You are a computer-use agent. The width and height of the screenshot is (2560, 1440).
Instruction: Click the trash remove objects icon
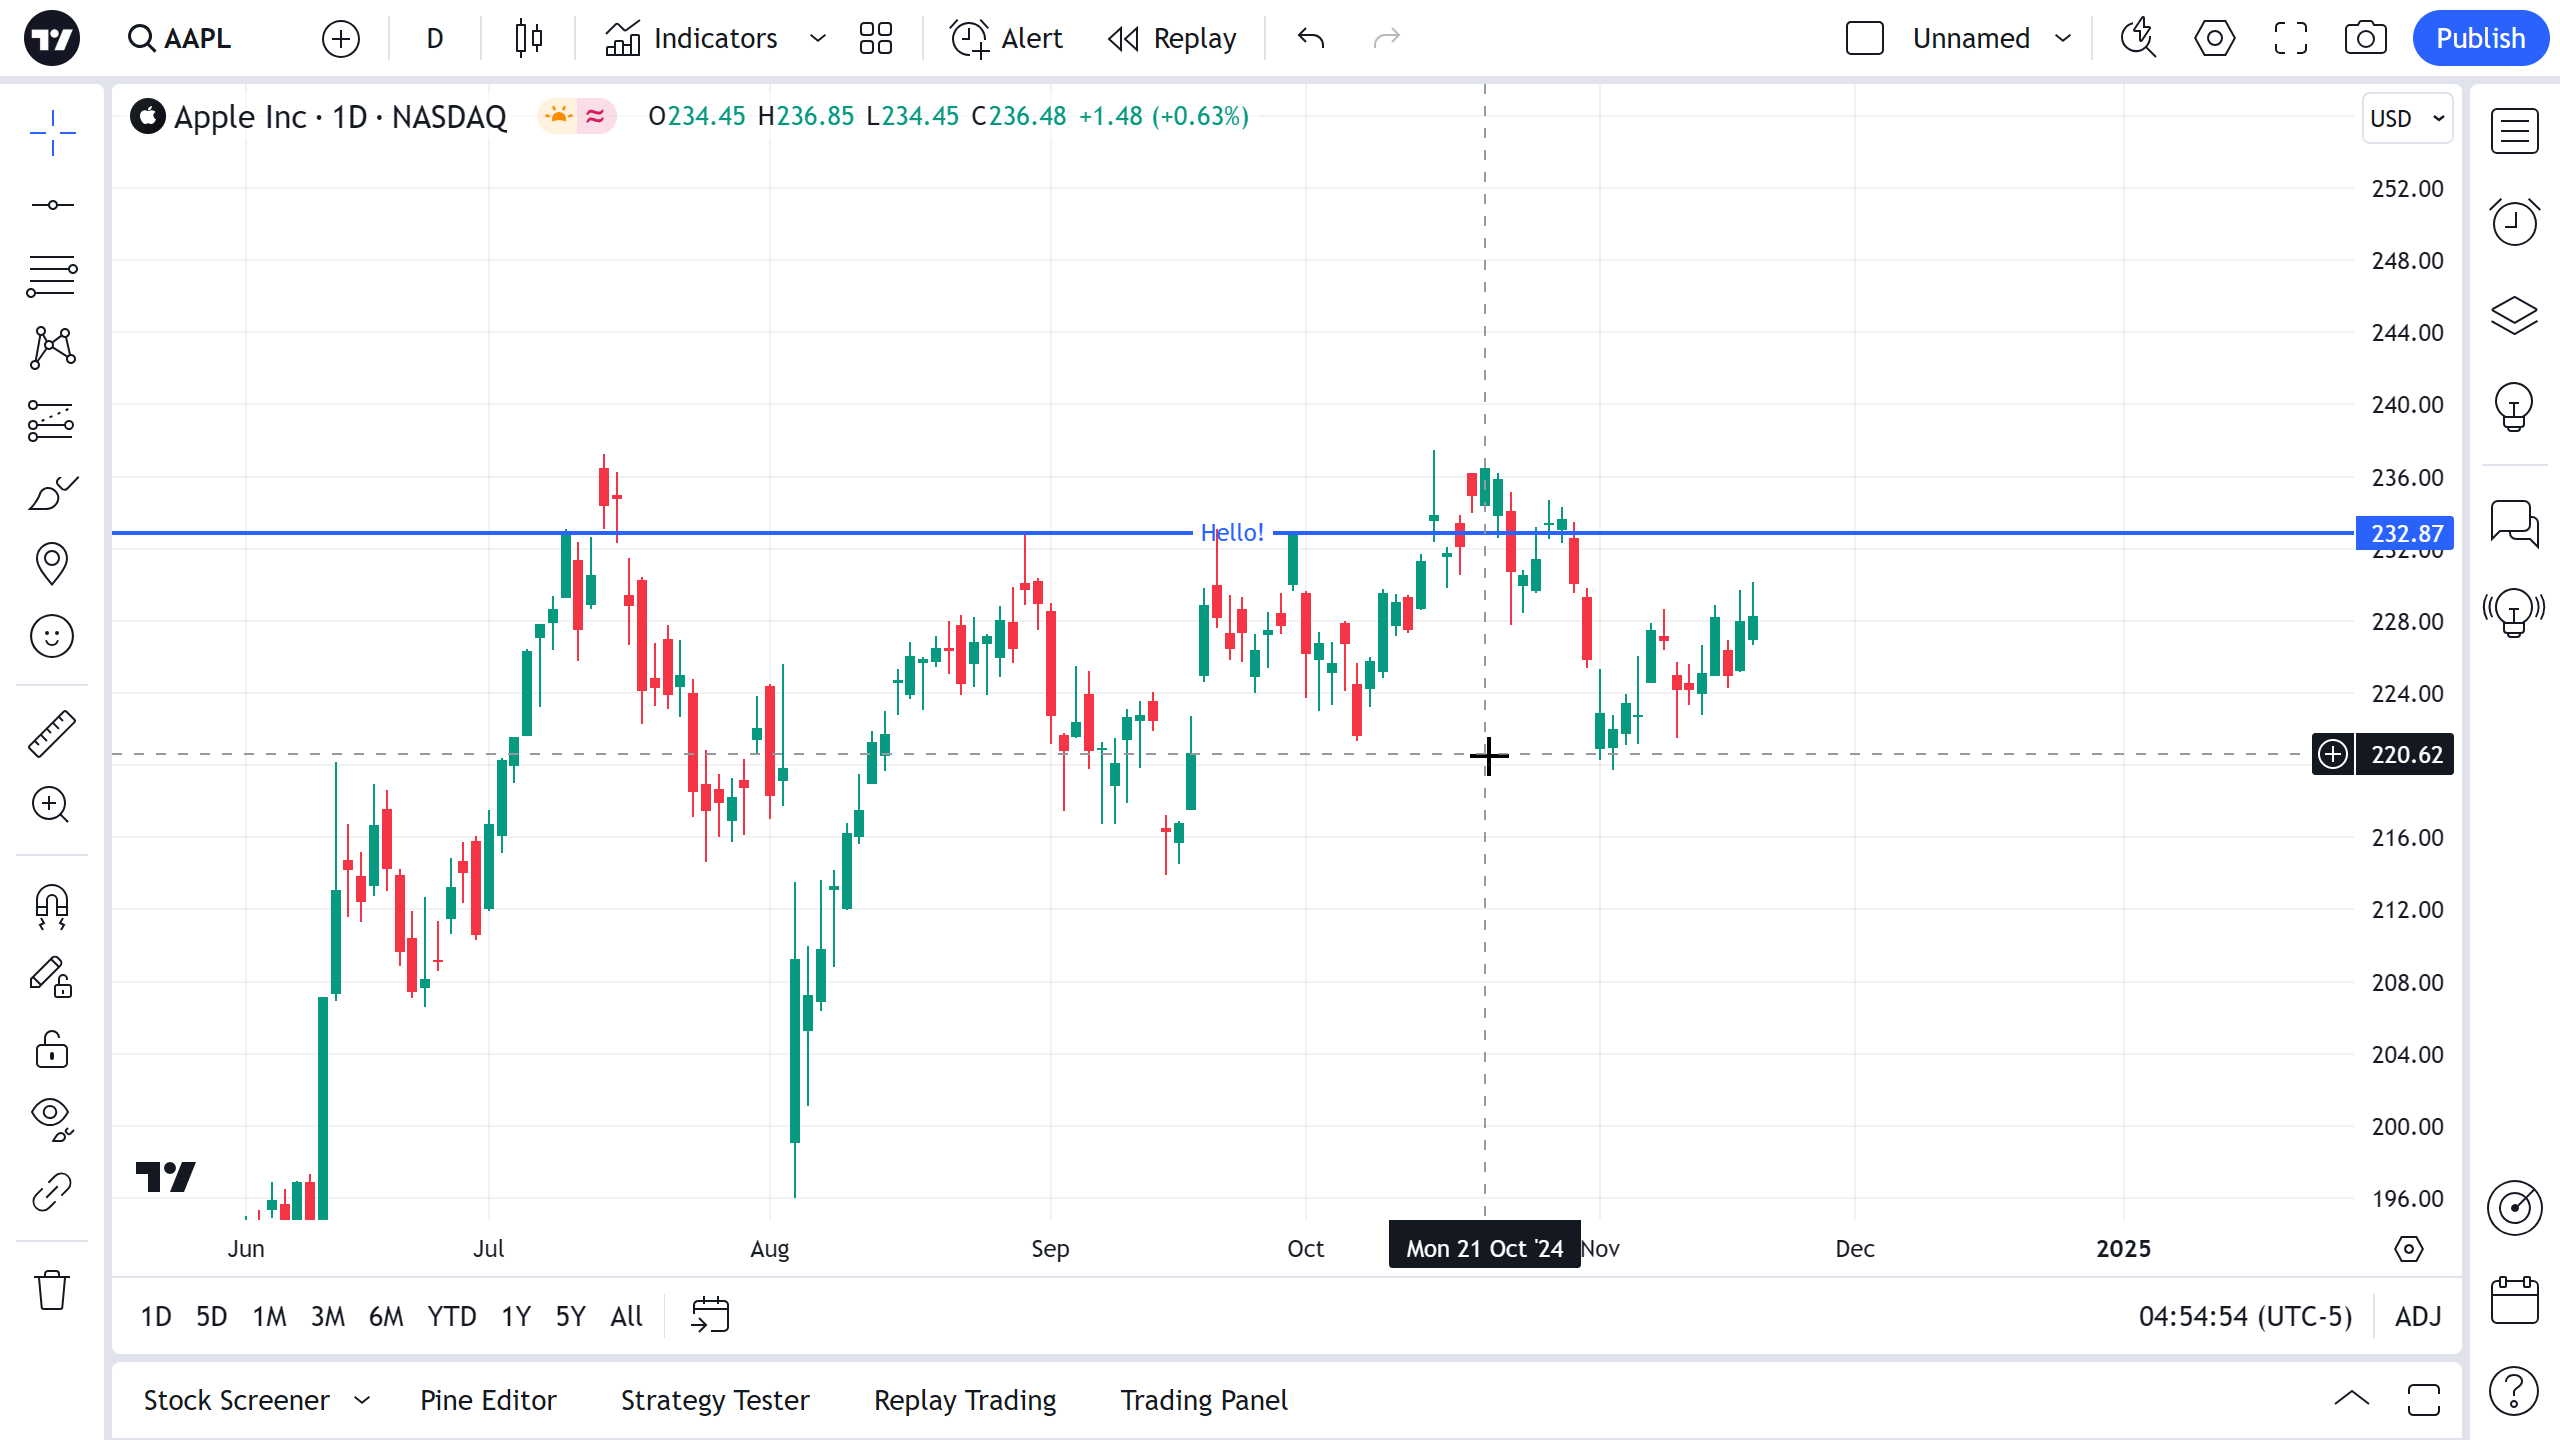click(x=52, y=1290)
